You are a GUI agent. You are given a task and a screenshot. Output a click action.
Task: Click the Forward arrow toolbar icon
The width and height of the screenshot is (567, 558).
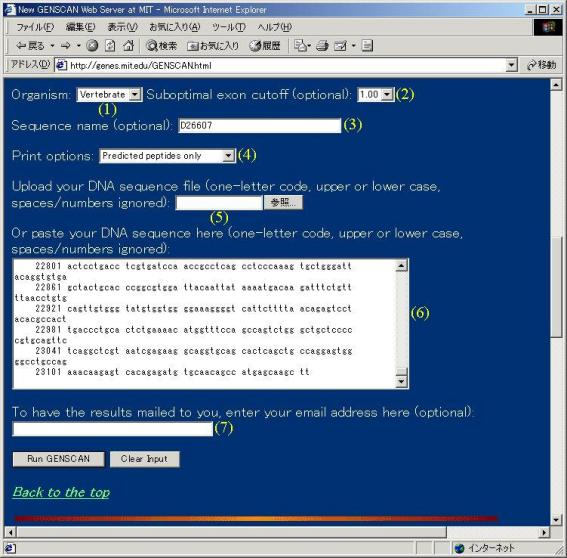pyautogui.click(x=66, y=46)
